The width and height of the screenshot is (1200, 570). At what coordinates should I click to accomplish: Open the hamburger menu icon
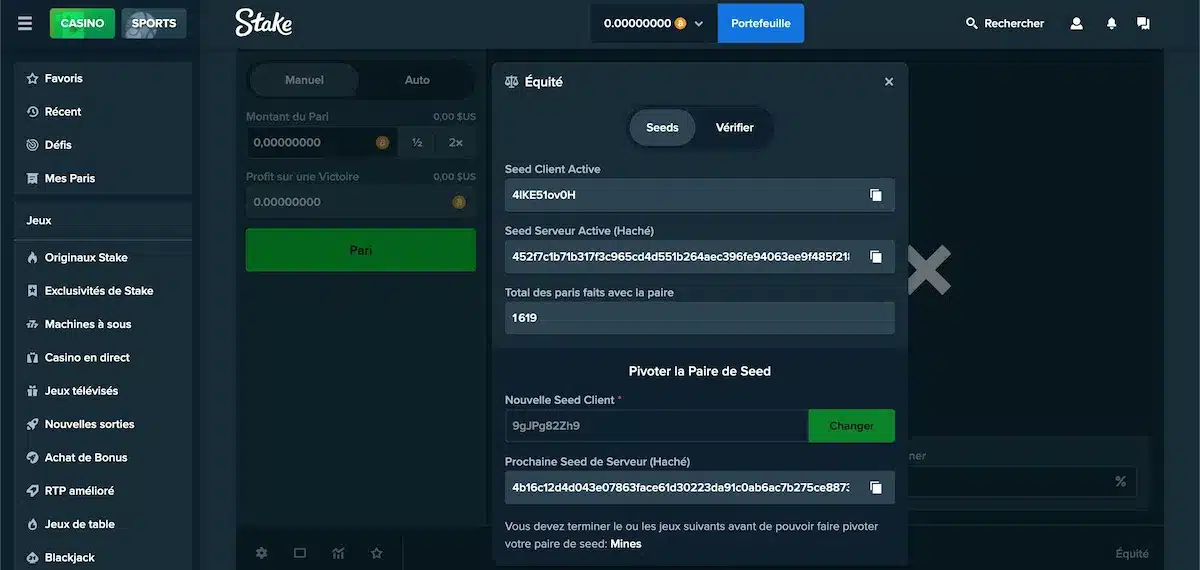25,23
